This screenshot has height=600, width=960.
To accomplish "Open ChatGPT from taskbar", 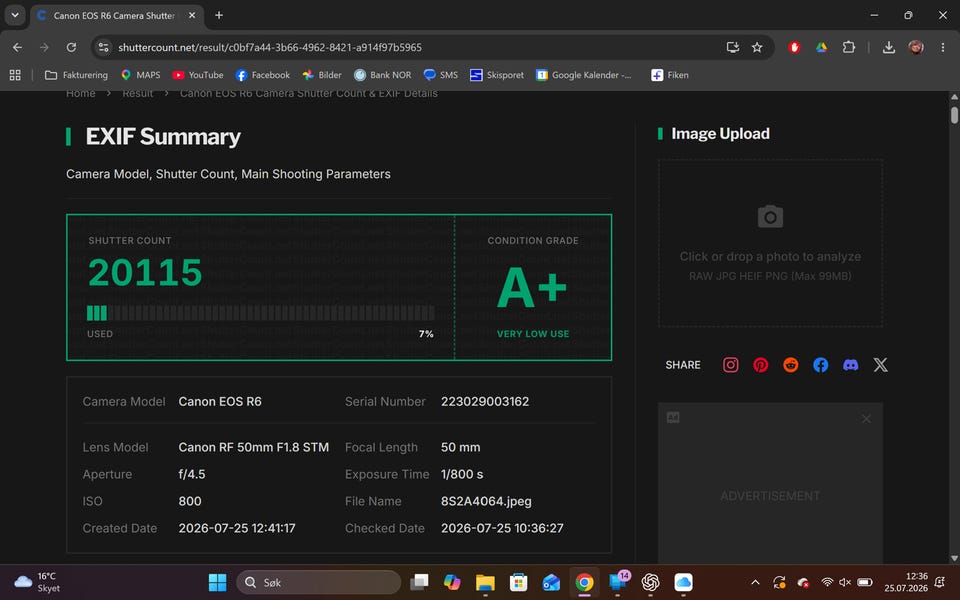I will coord(650,582).
